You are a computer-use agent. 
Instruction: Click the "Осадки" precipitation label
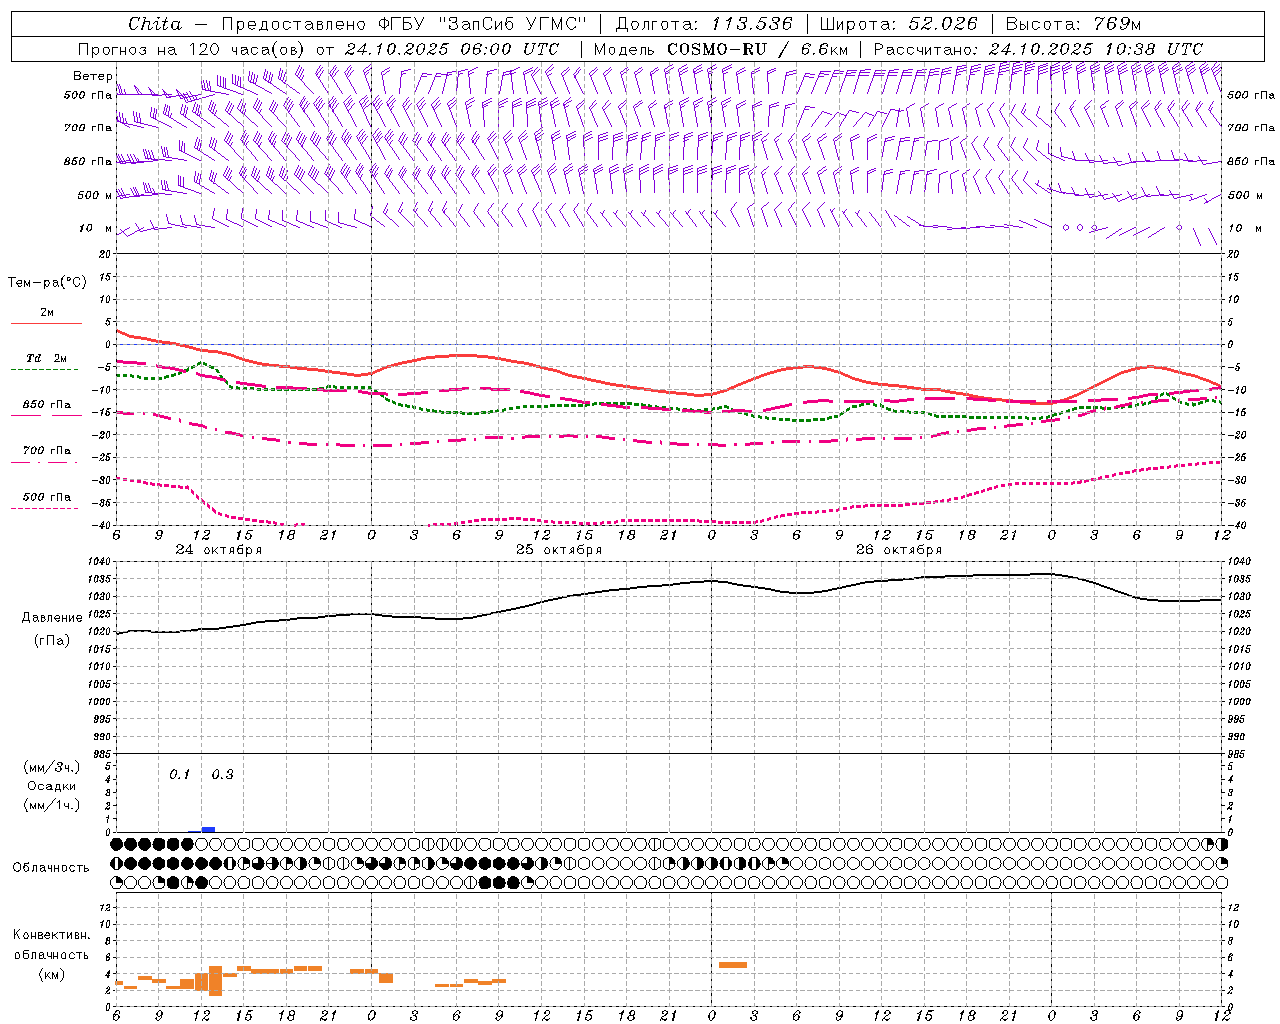tap(52, 787)
